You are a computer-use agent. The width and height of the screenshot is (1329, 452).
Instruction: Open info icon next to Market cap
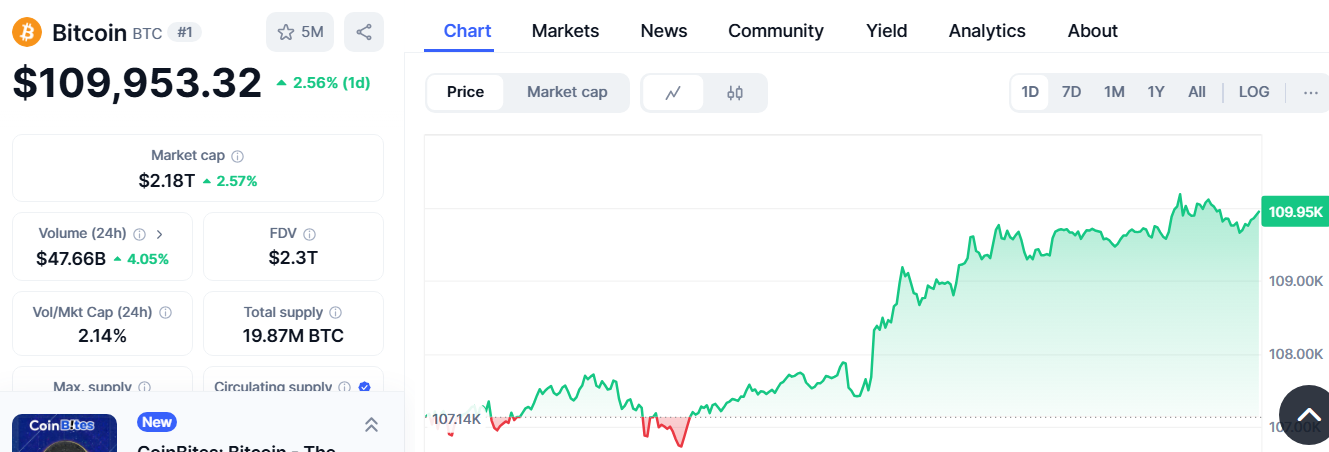point(237,156)
